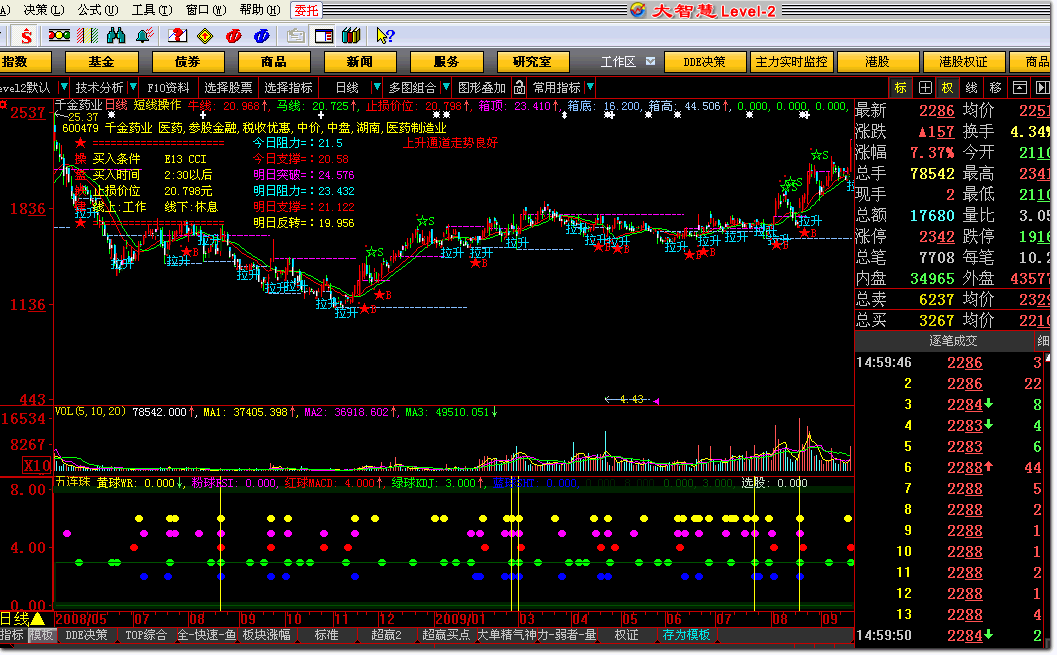Click the 2286 price at 14:59:46
Screen dimensions: 1057x655
tap(965, 363)
